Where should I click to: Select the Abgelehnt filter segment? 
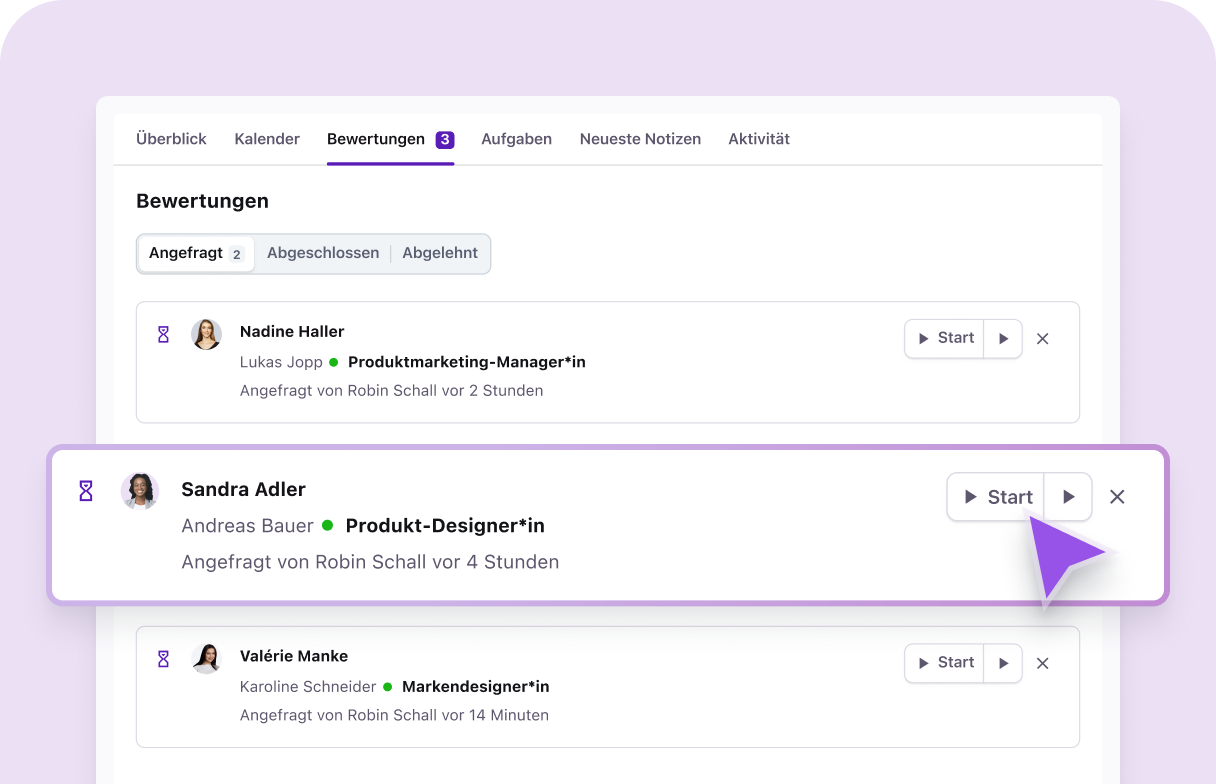[x=440, y=253]
